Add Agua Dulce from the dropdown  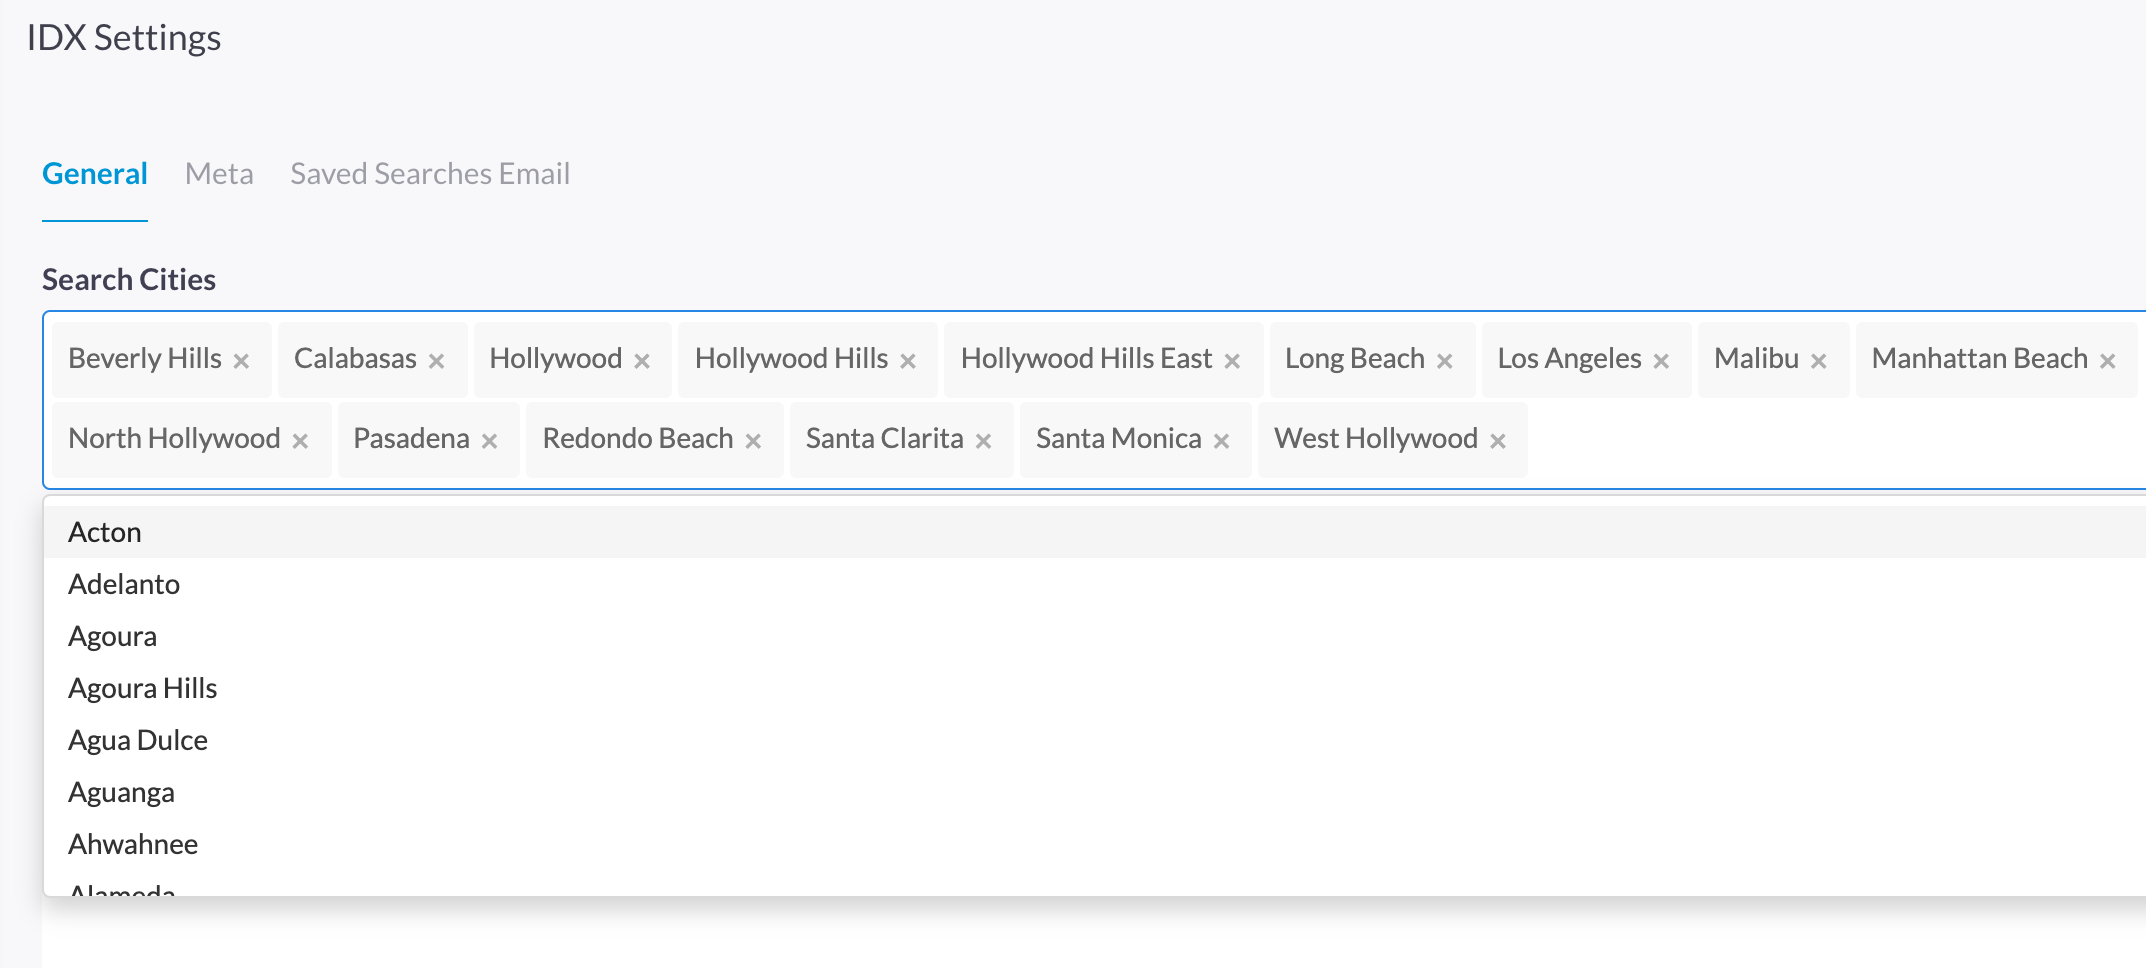click(138, 740)
